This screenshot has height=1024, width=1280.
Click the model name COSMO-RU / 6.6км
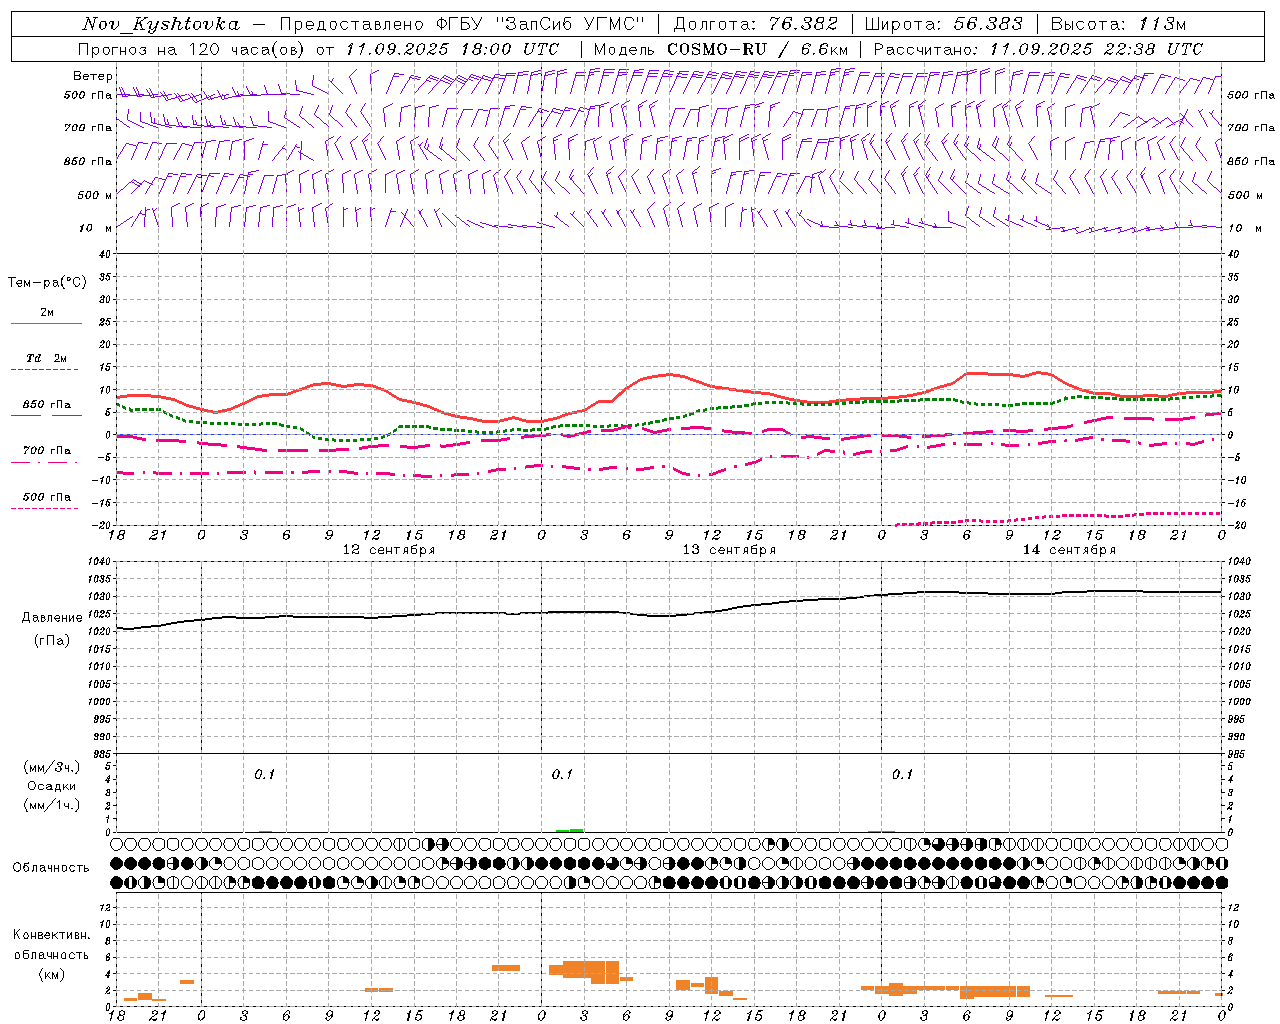point(757,49)
